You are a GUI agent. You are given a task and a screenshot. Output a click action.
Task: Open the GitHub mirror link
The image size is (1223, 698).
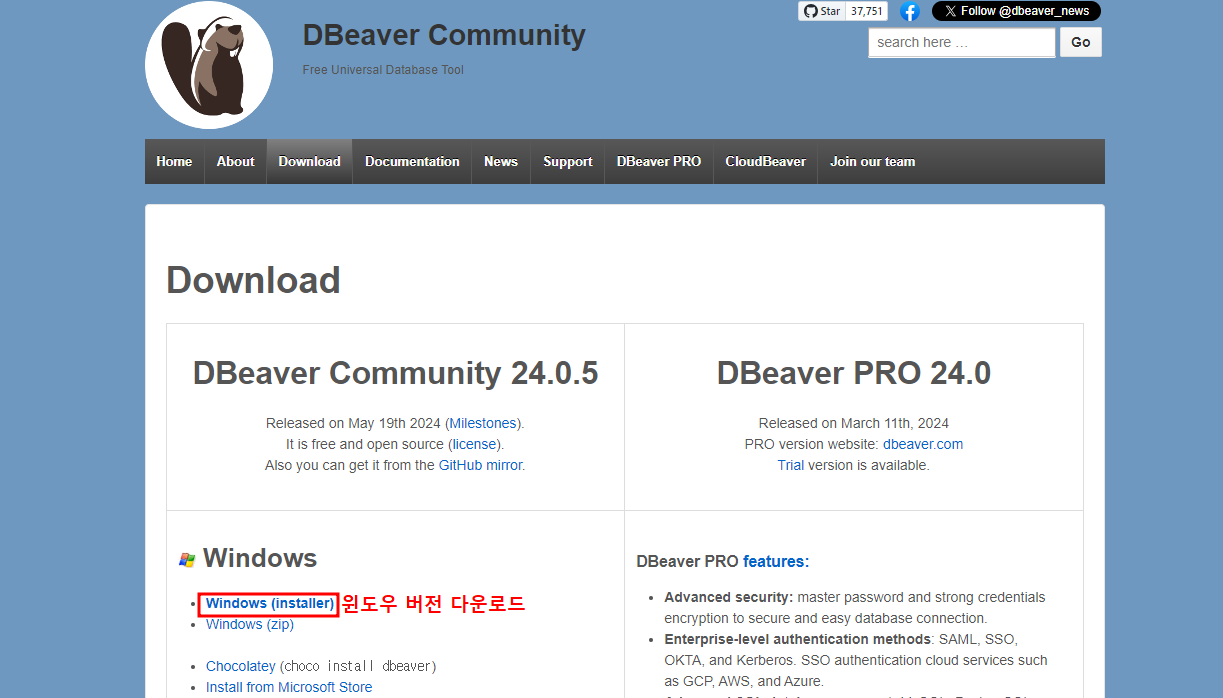(480, 465)
